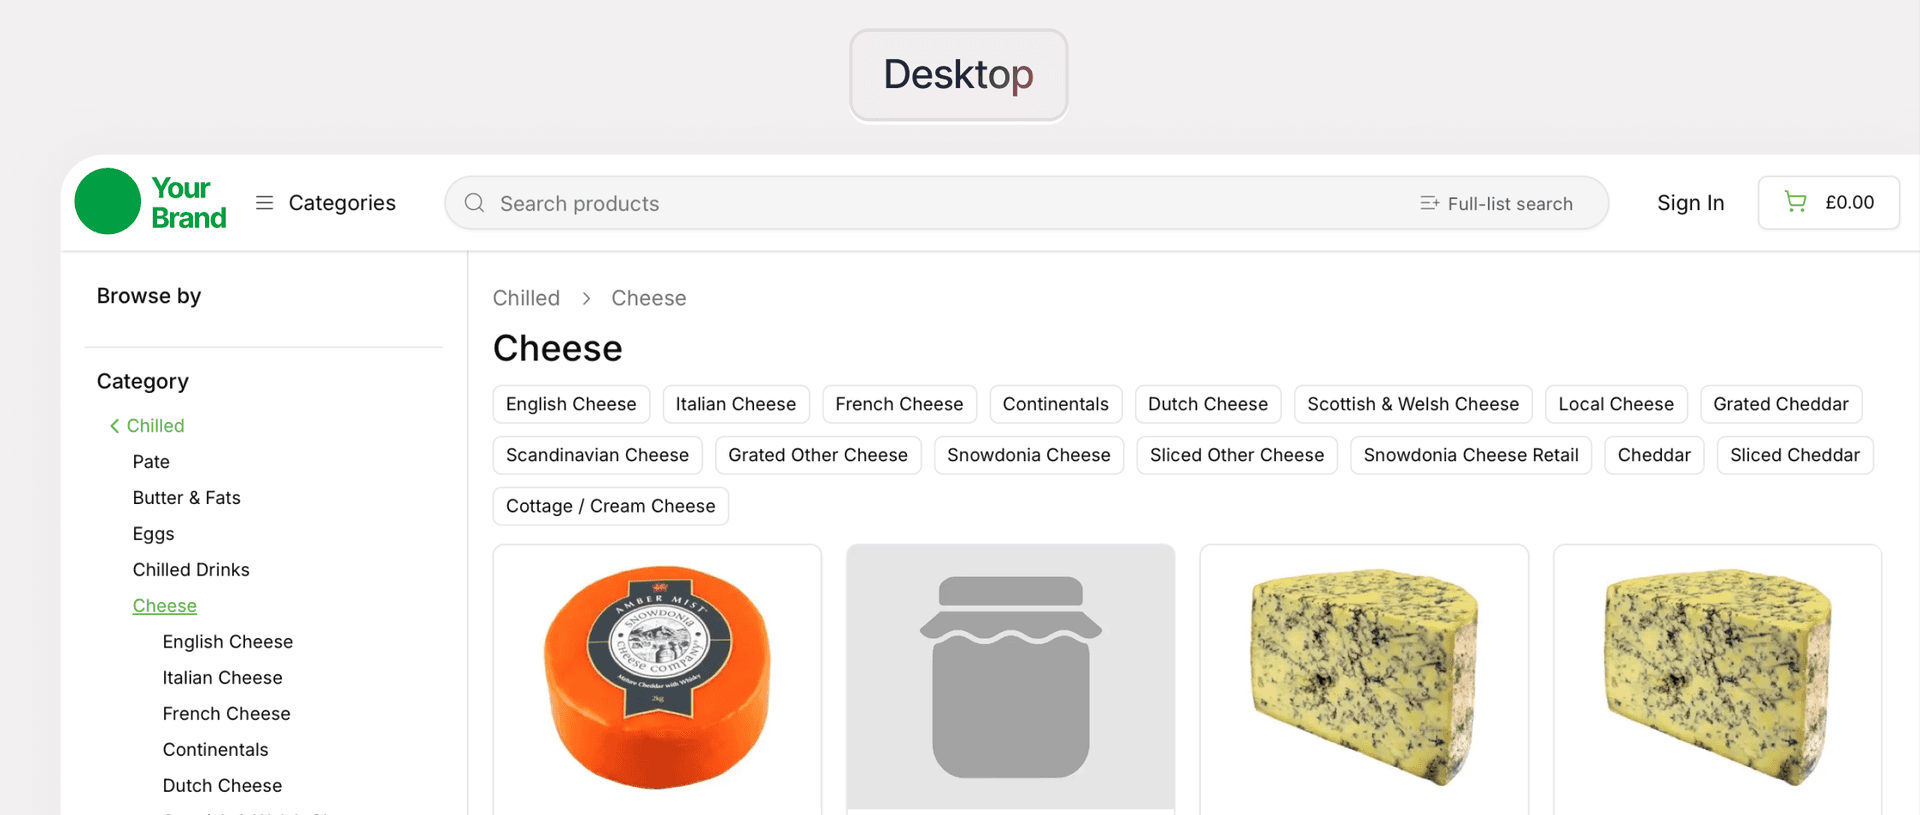Open the Amber Mist cheese product image
1920x815 pixels.
coord(657,677)
